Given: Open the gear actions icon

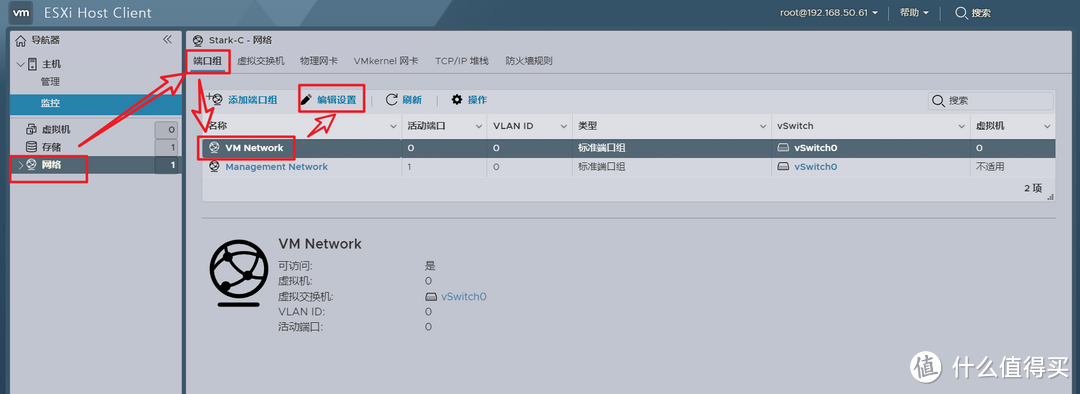Looking at the screenshot, I should pos(457,100).
